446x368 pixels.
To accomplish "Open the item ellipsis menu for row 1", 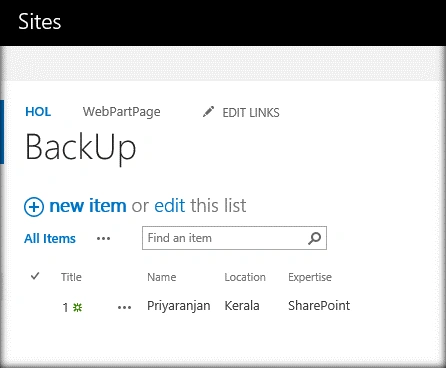I will coord(124,307).
